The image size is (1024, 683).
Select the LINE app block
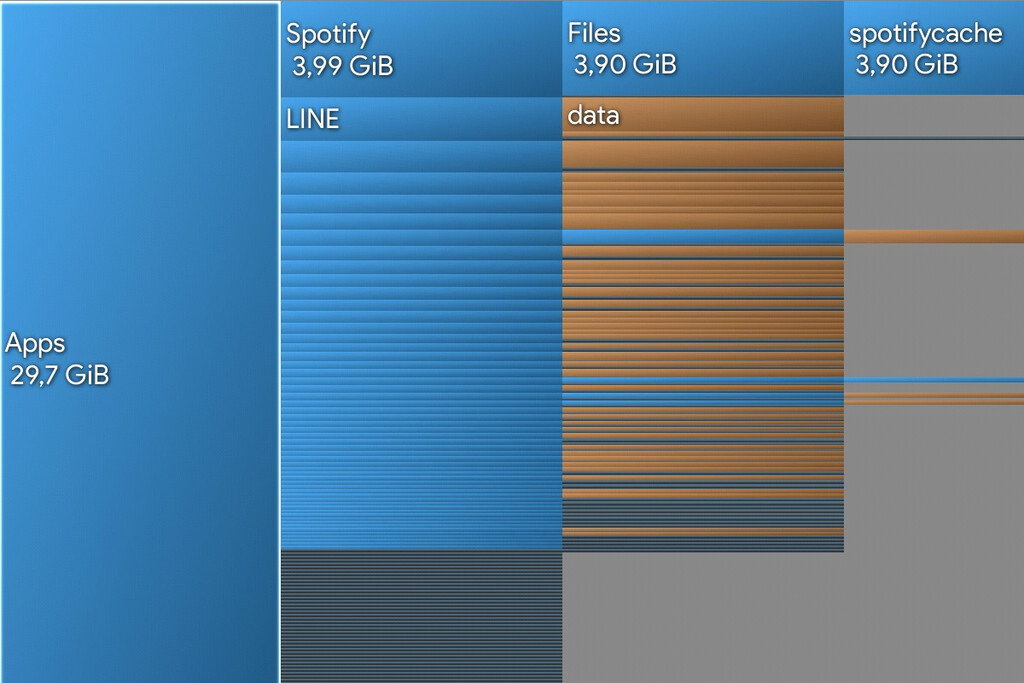[420, 119]
